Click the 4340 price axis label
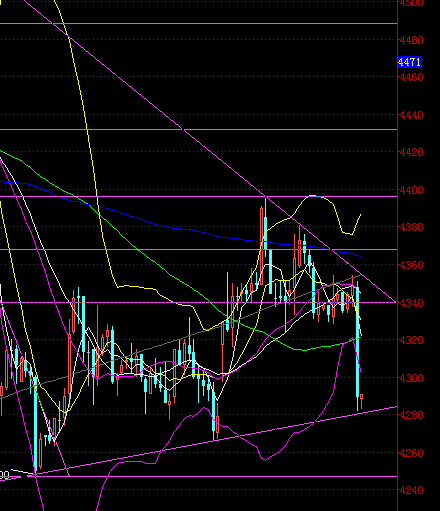 tap(412, 303)
